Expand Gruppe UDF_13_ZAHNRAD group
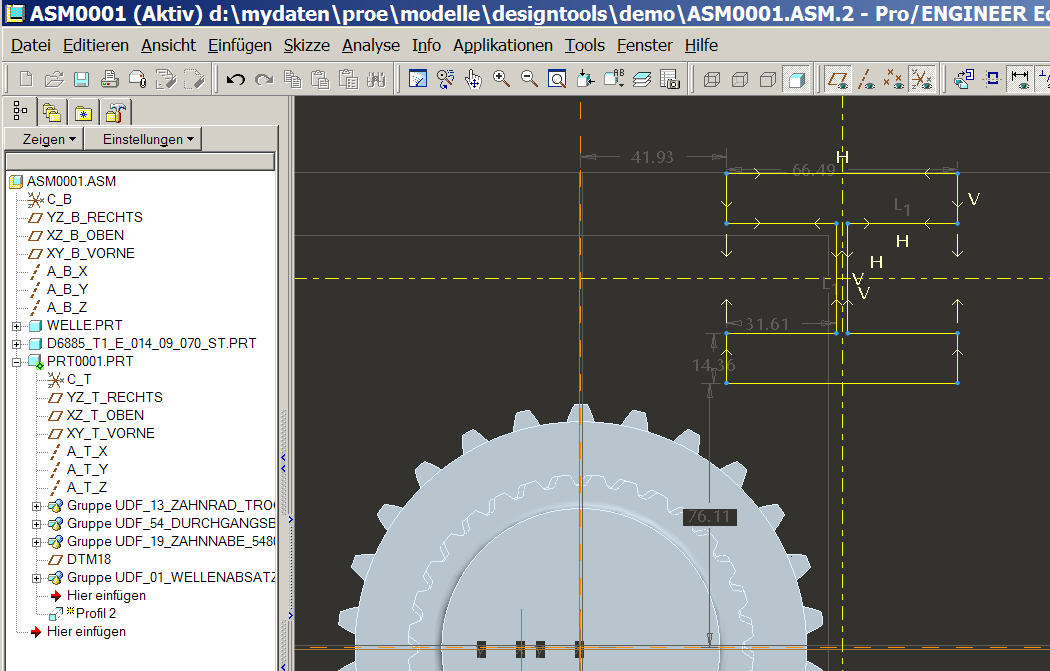Screen dimensions: 1050x671 [36, 506]
